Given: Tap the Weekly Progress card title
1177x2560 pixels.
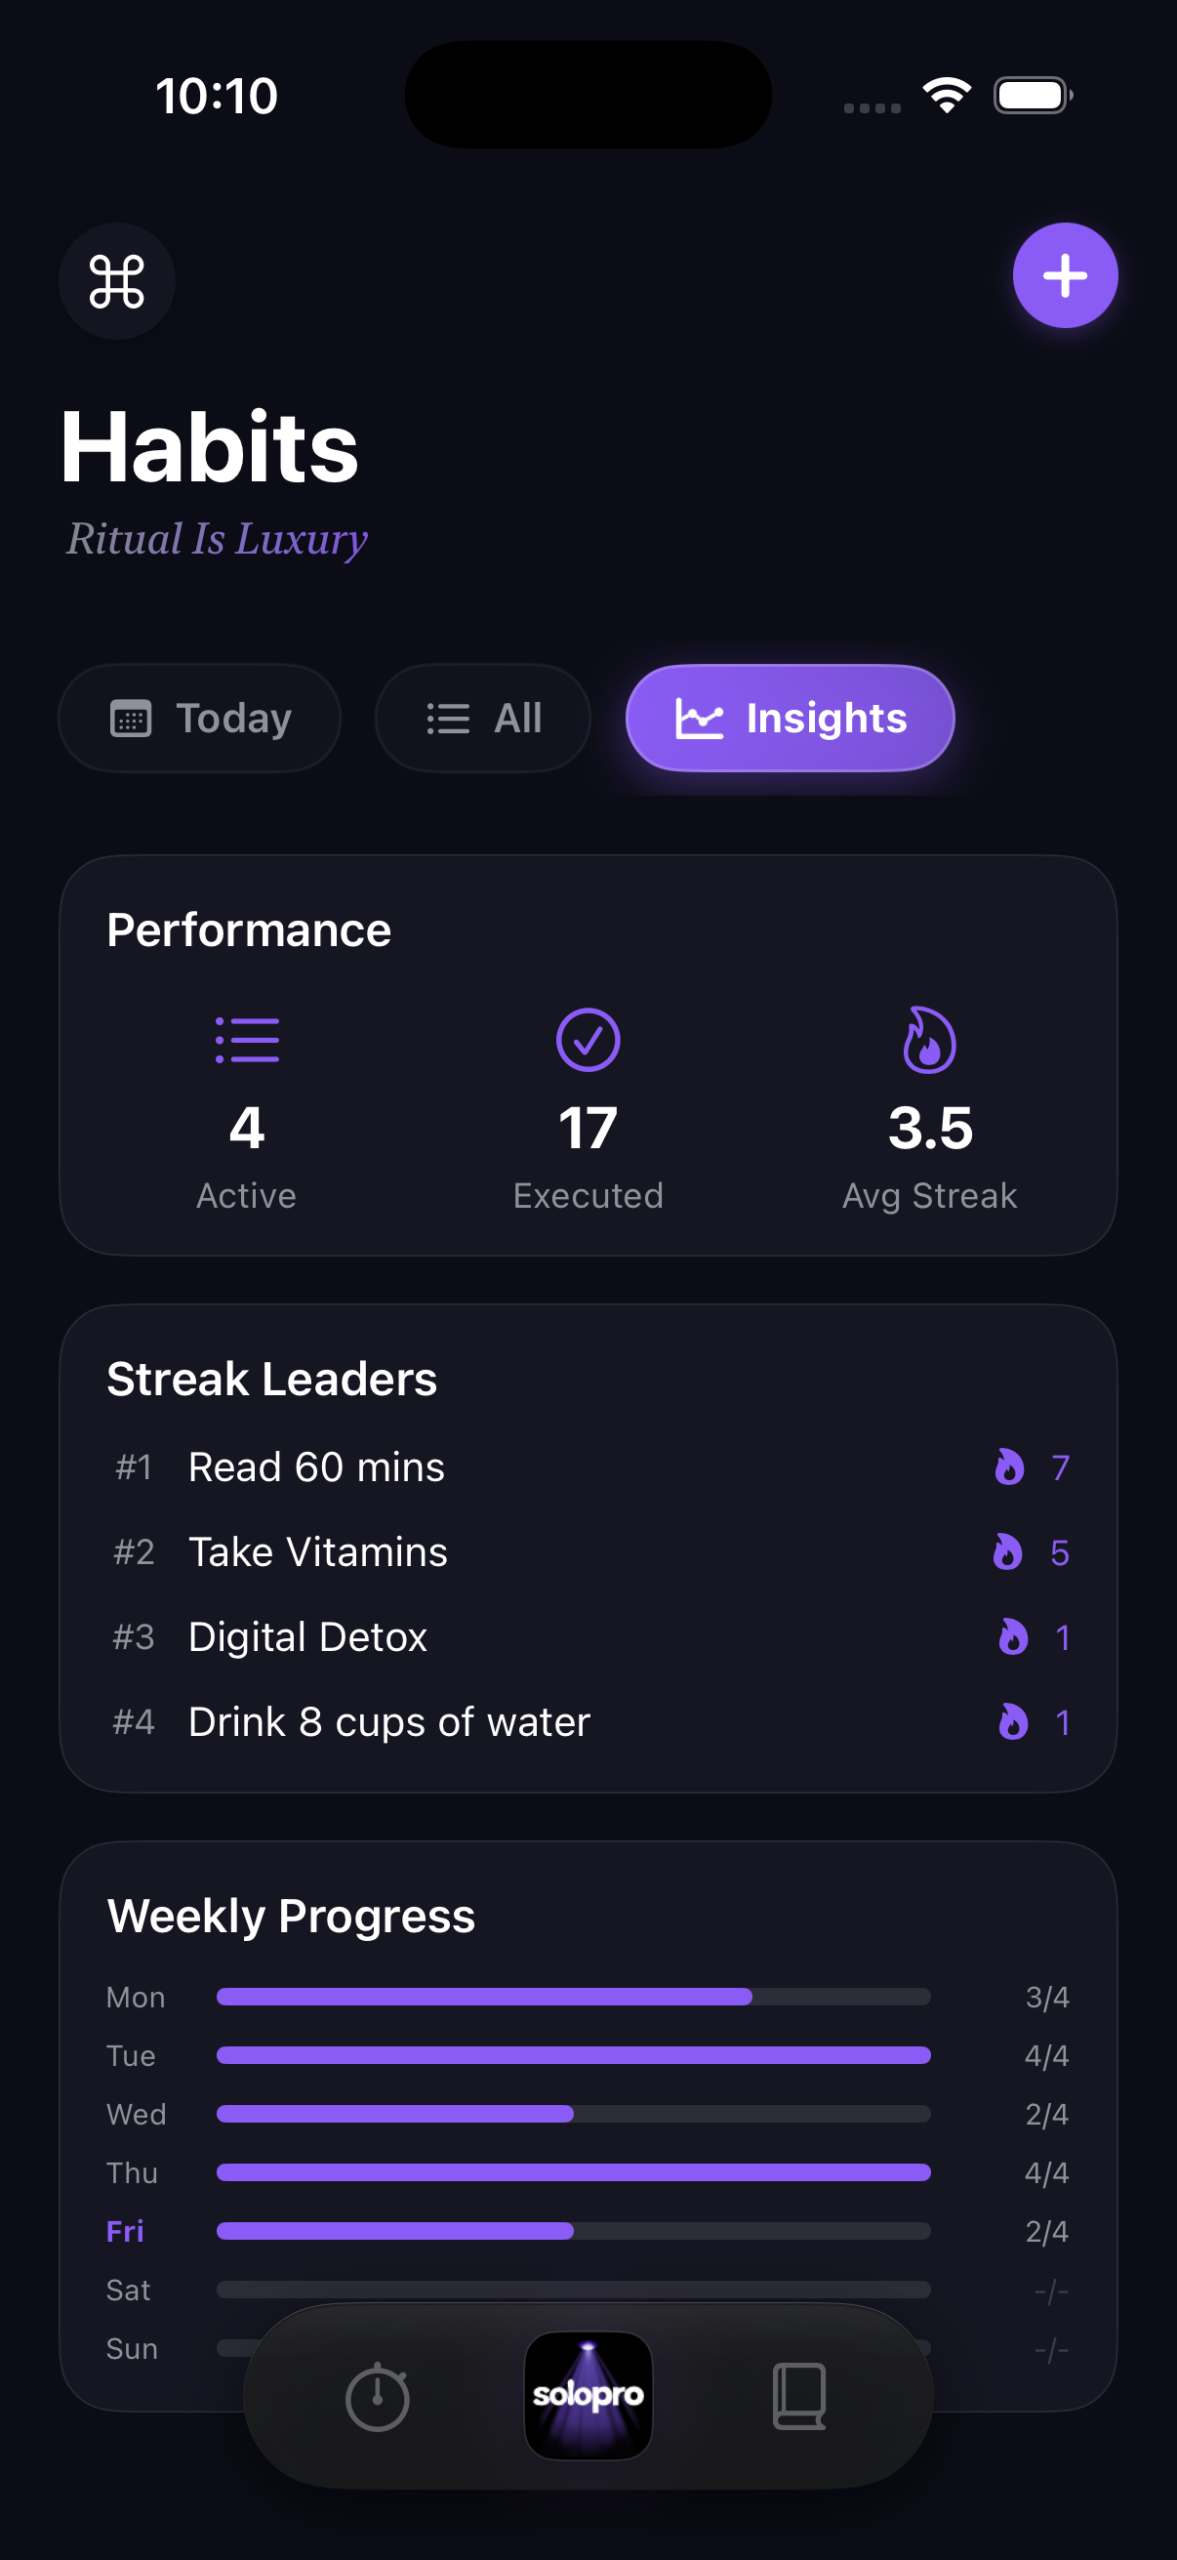Looking at the screenshot, I should coord(291,1916).
